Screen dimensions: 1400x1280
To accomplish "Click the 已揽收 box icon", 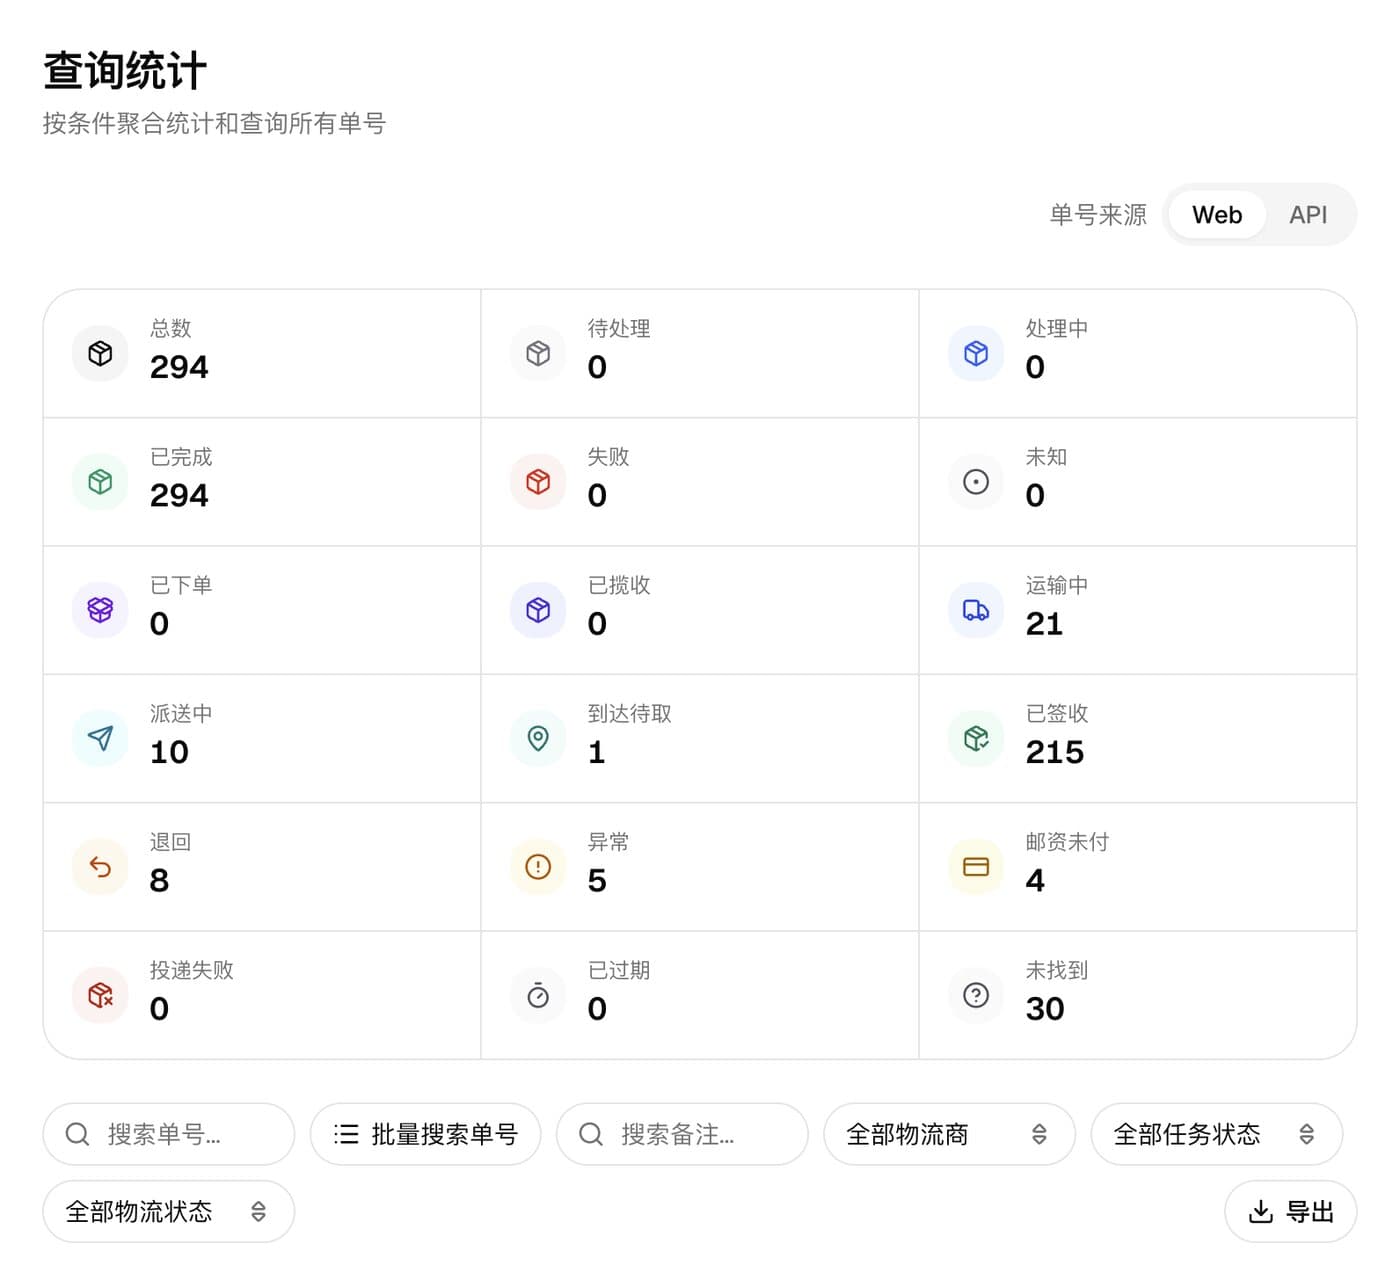I will [538, 610].
